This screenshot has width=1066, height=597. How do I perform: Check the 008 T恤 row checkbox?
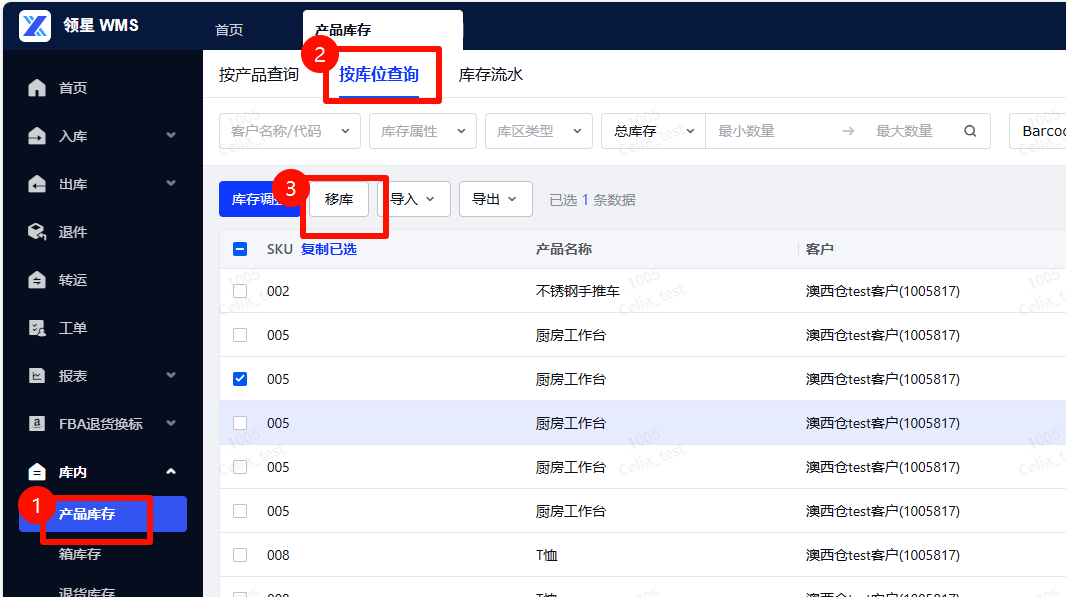coord(240,555)
